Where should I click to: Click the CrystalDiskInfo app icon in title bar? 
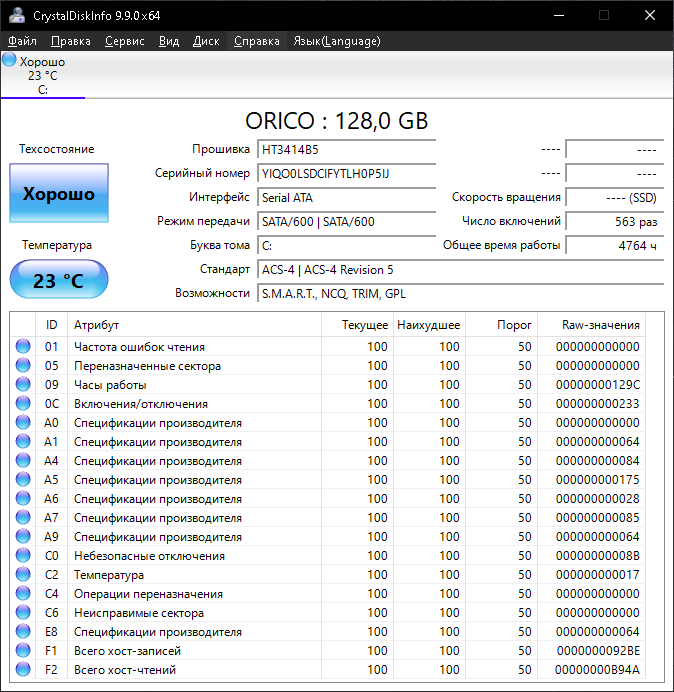(17, 15)
